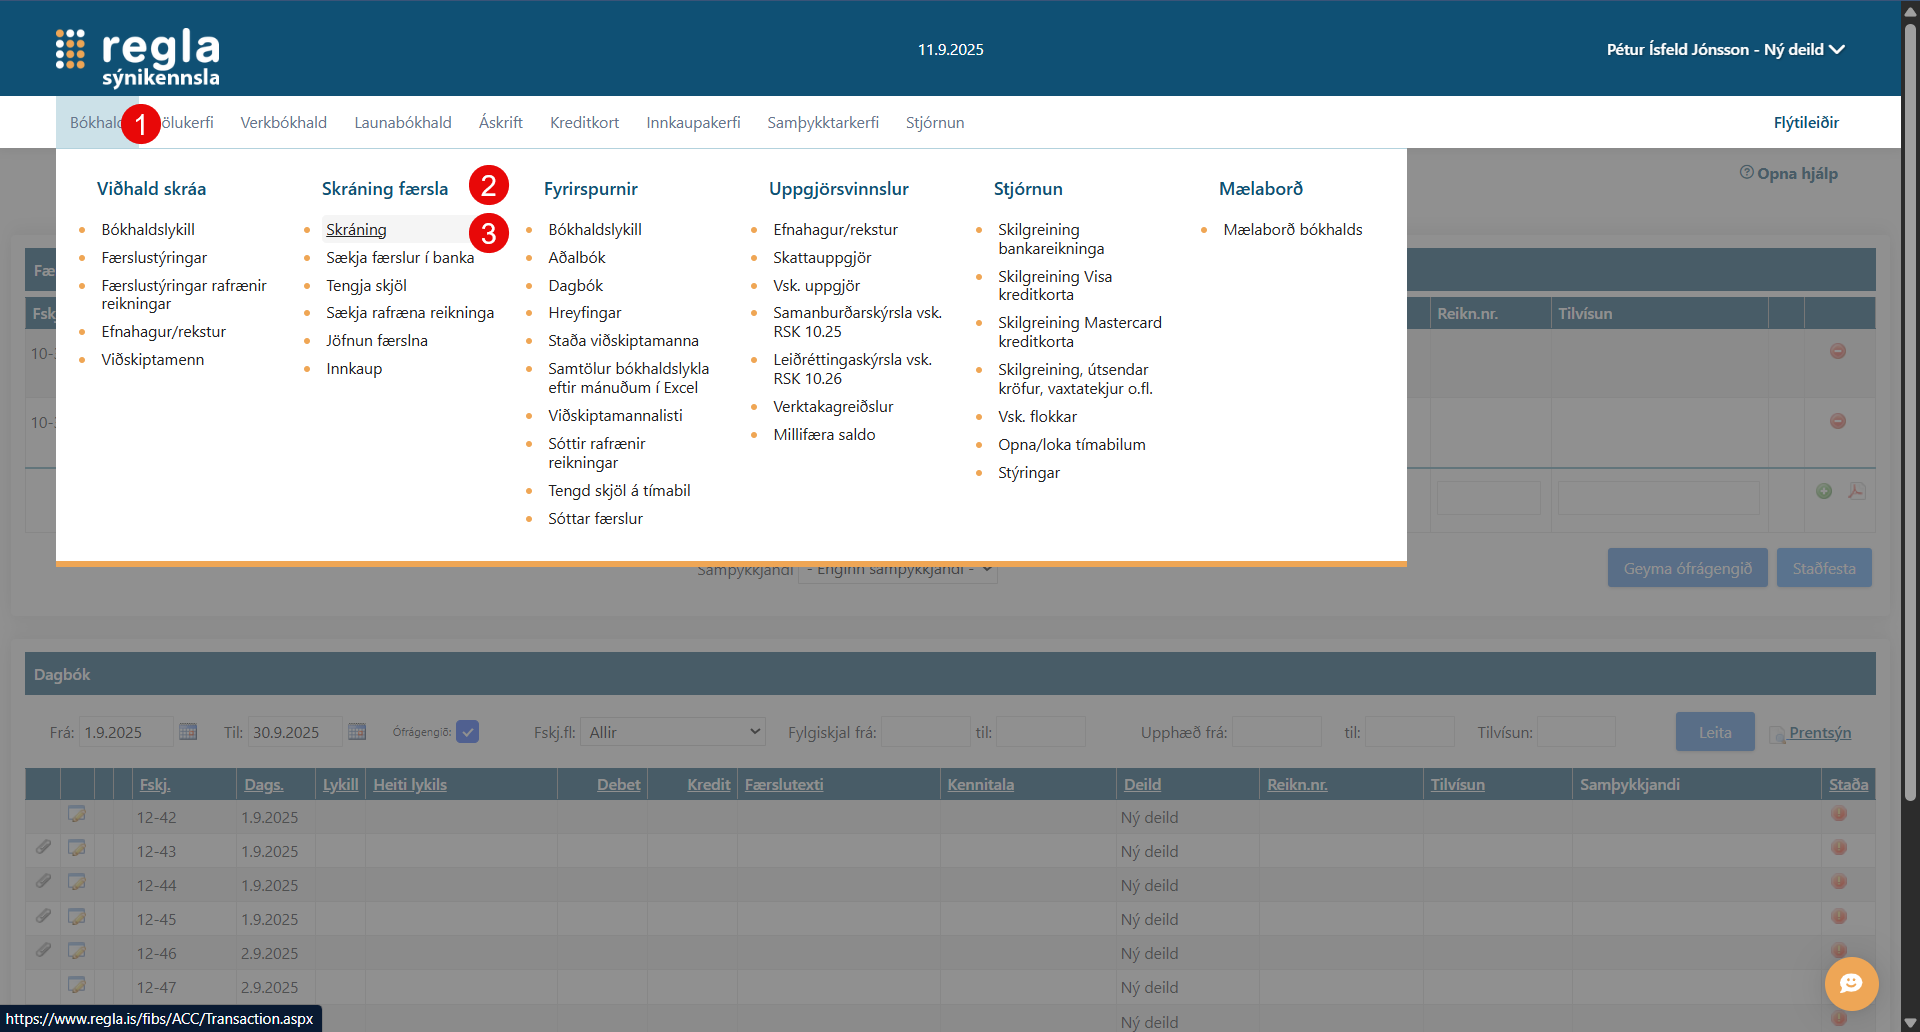
Task: Open Mælaborð bókhalds link
Action: (1292, 229)
